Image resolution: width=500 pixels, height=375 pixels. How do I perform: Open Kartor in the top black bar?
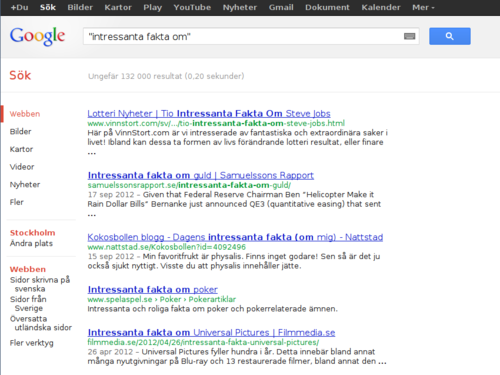[118, 7]
